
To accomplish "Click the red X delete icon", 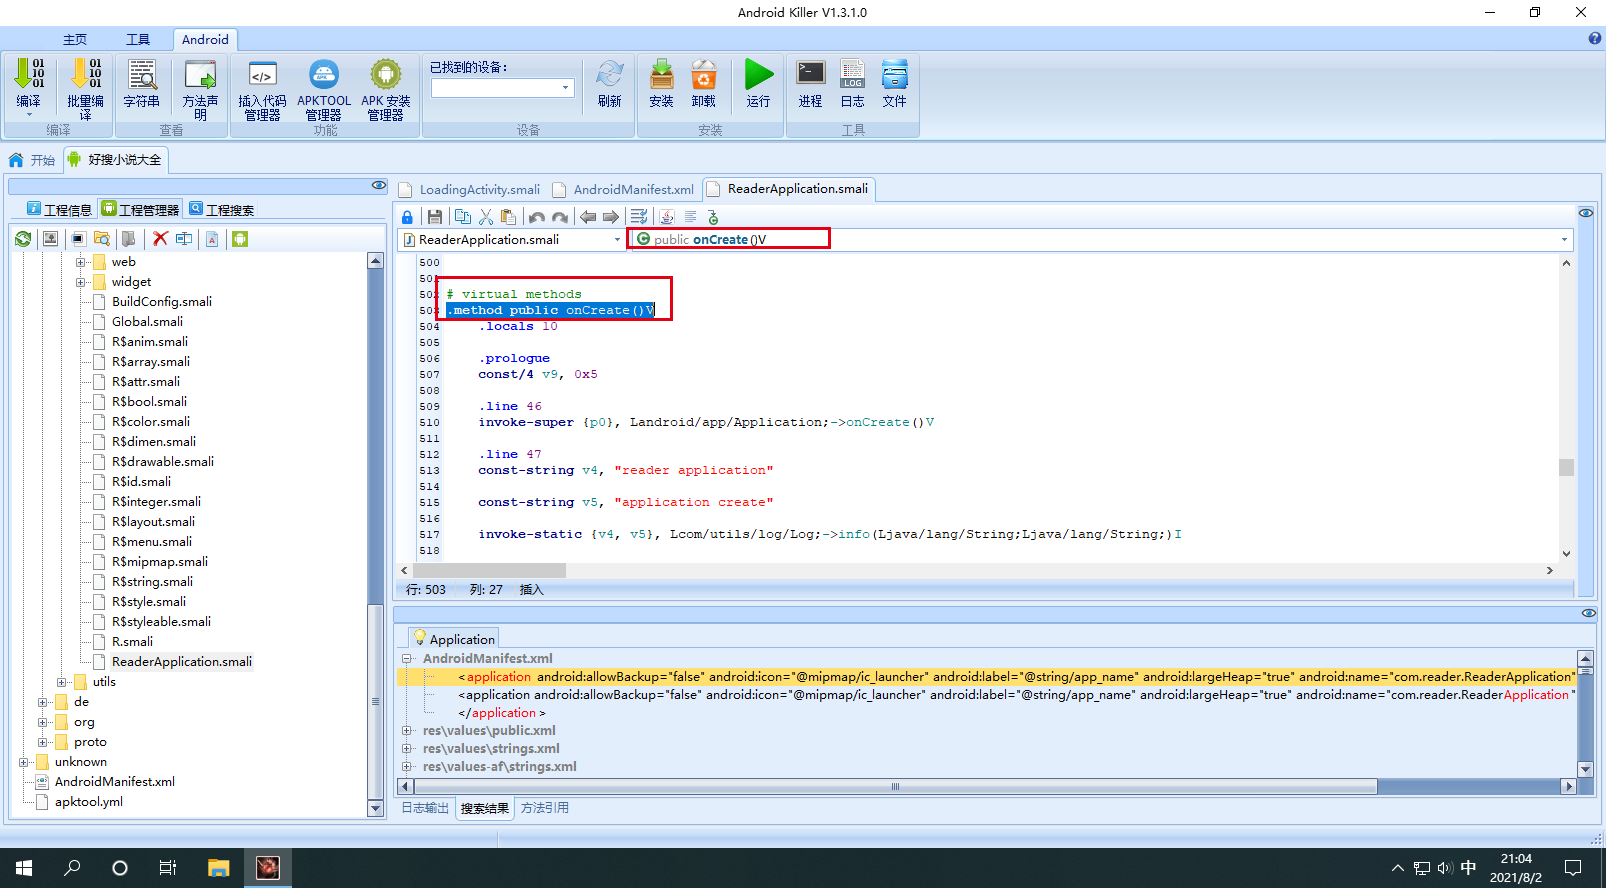I will 160,239.
